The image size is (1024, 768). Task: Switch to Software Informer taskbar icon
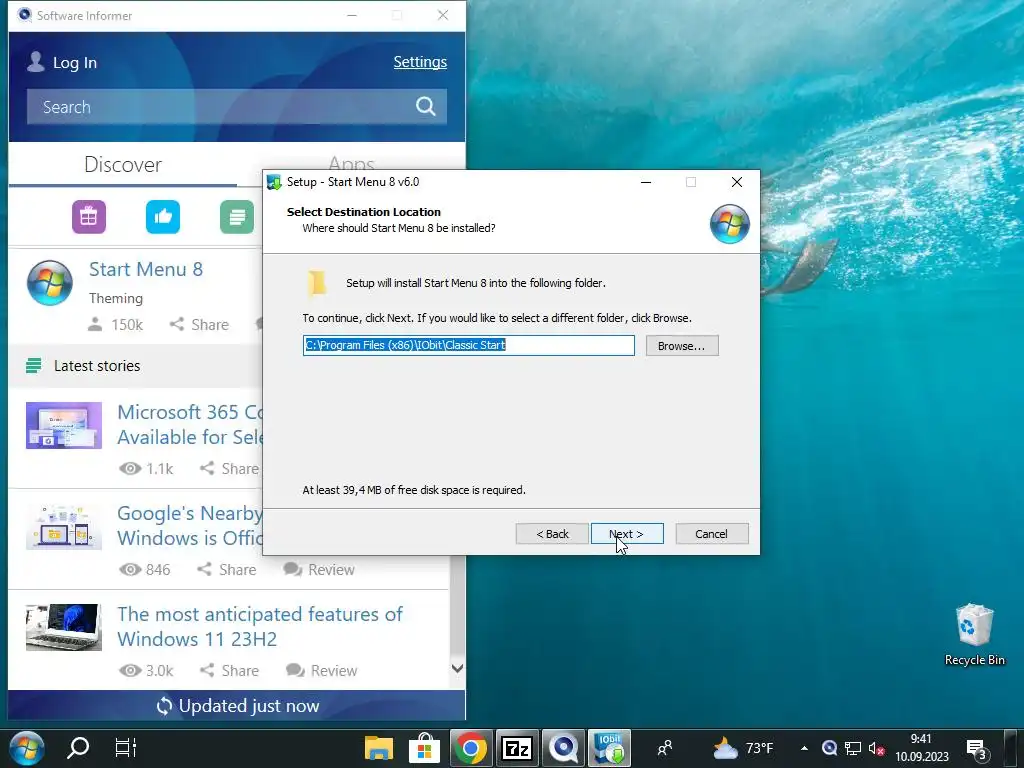pyautogui.click(x=563, y=748)
